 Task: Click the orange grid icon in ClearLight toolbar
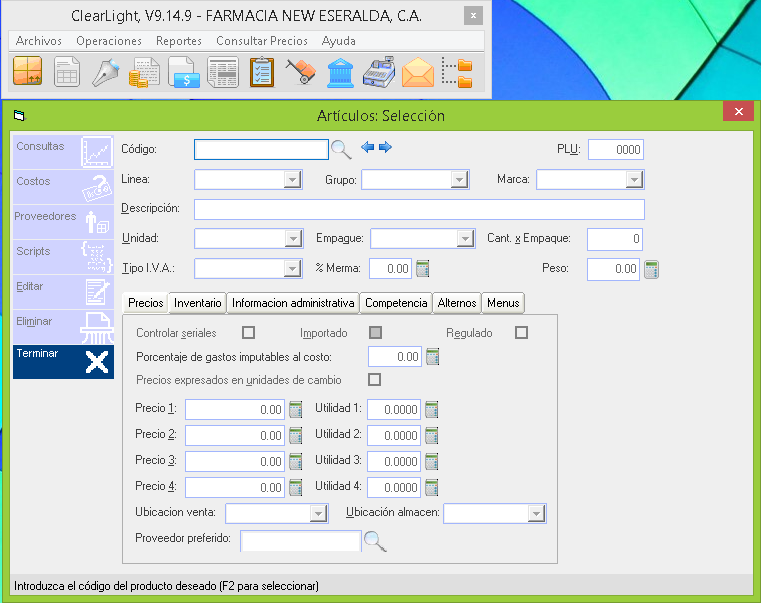tap(28, 71)
